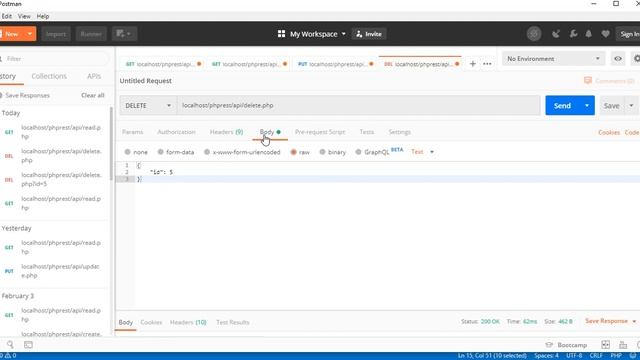
Task: Open tab options three-dots menu
Action: tap(487, 64)
